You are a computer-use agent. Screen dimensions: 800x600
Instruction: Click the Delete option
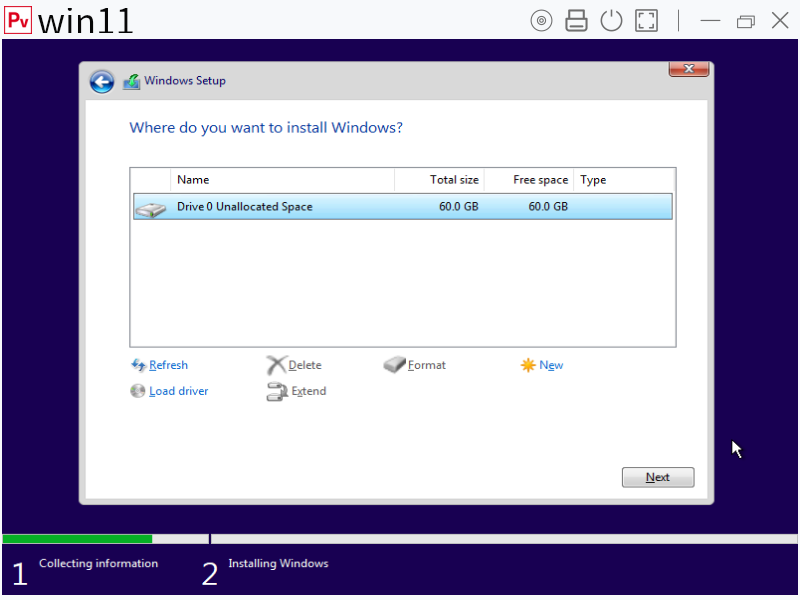305,365
